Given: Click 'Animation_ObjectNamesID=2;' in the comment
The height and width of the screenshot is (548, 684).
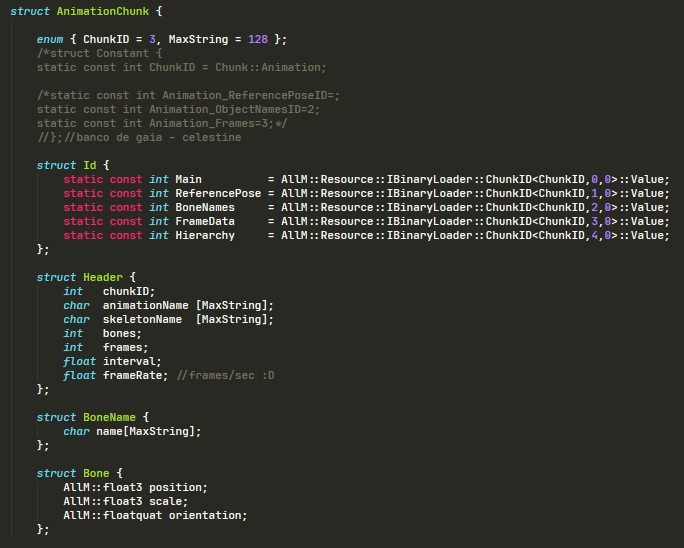Looking at the screenshot, I should (235, 109).
